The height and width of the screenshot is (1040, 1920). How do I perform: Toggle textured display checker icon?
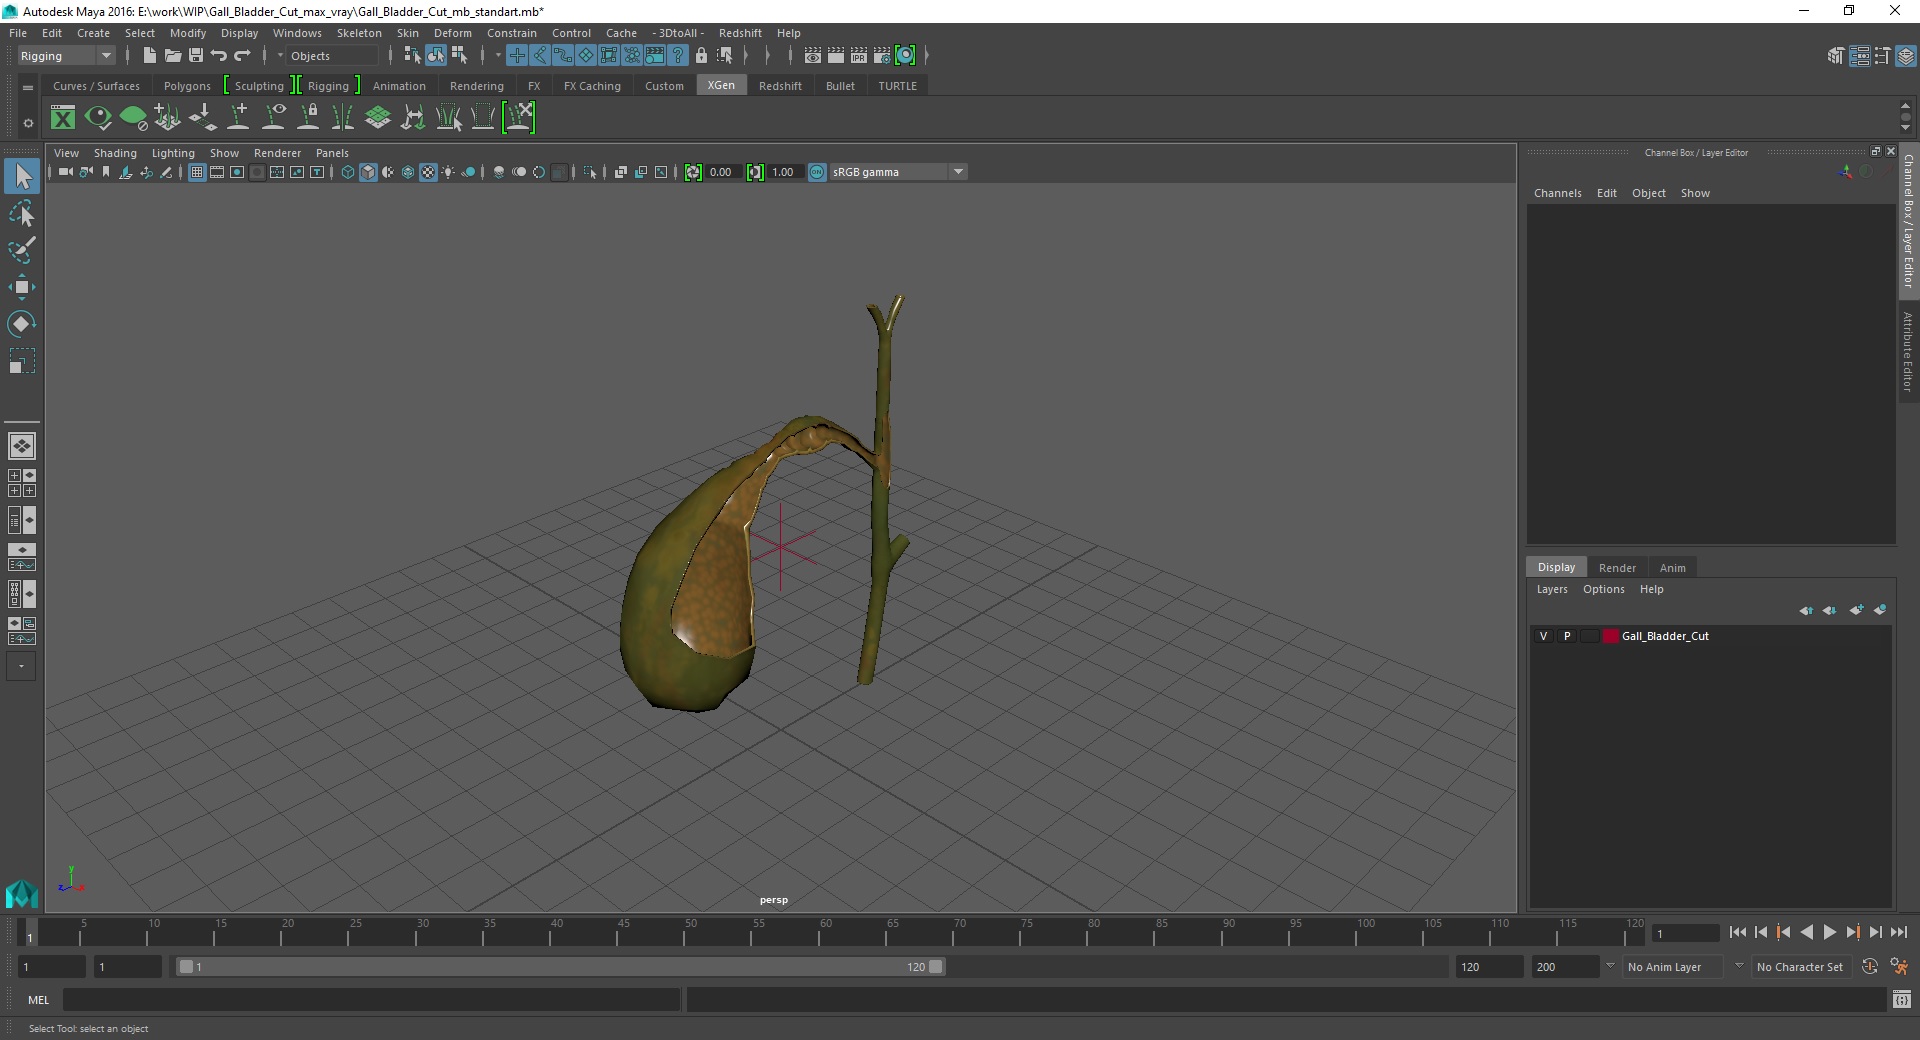click(428, 172)
